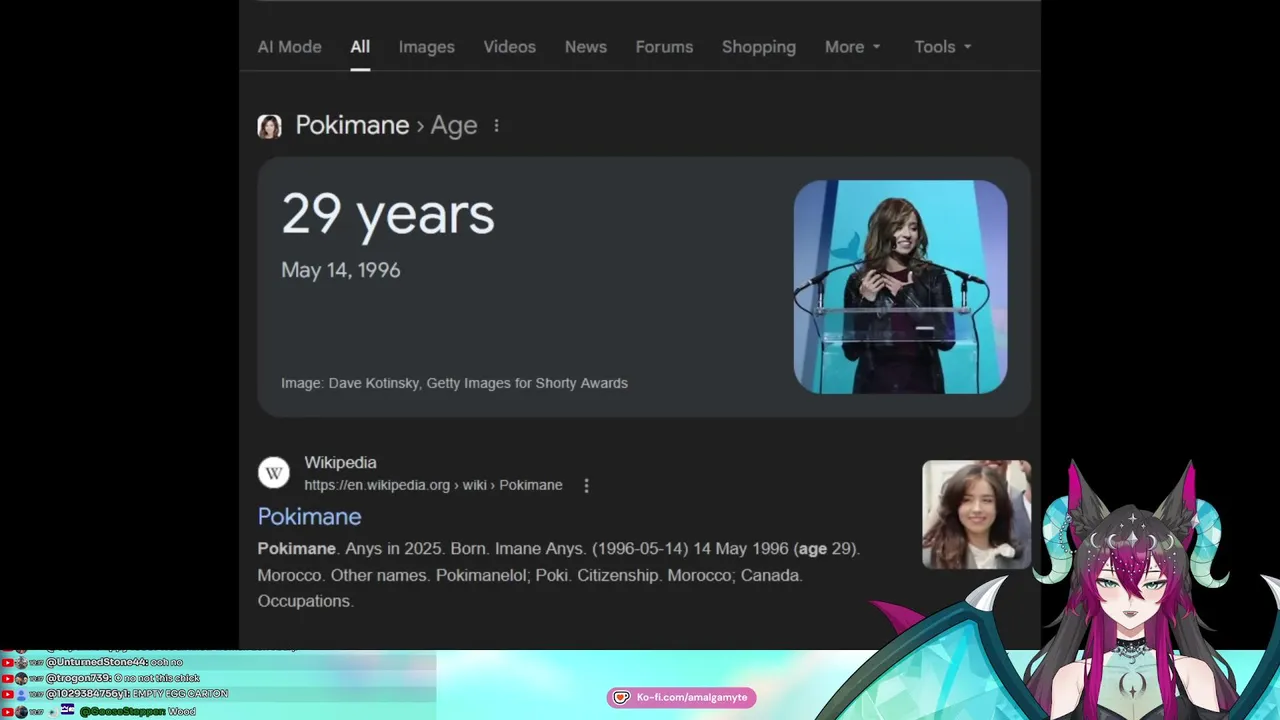
Task: Click the @UnturnedStone44 chat username
Action: 97,662
